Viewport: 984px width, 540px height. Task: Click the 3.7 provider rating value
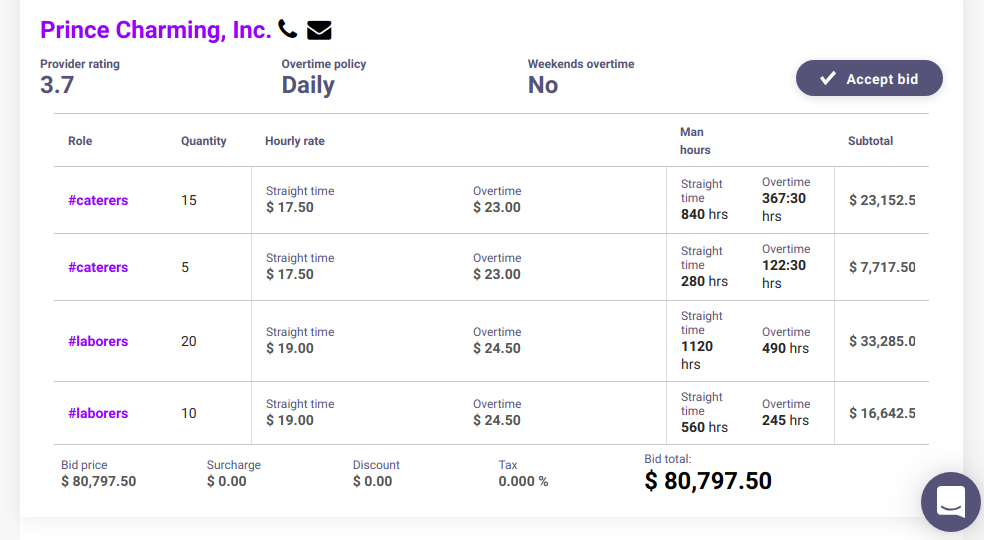(x=57, y=85)
